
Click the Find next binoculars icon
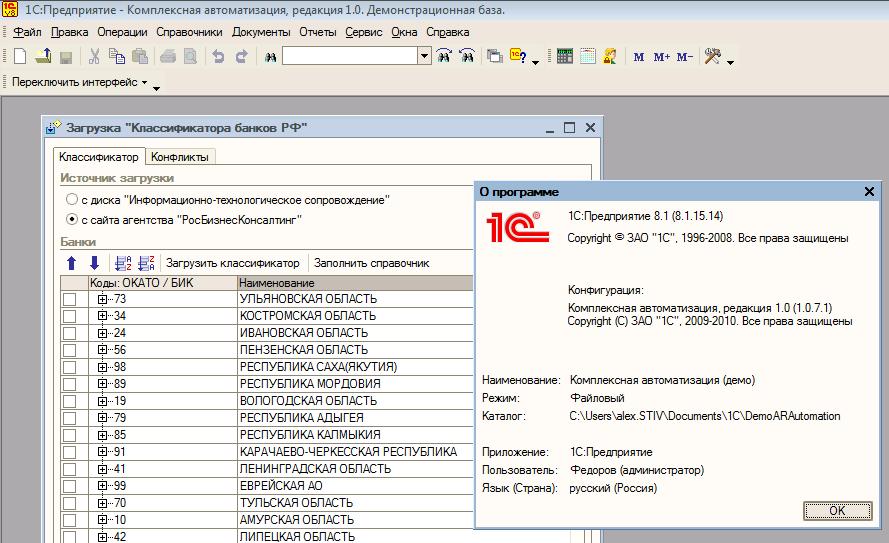(x=444, y=56)
